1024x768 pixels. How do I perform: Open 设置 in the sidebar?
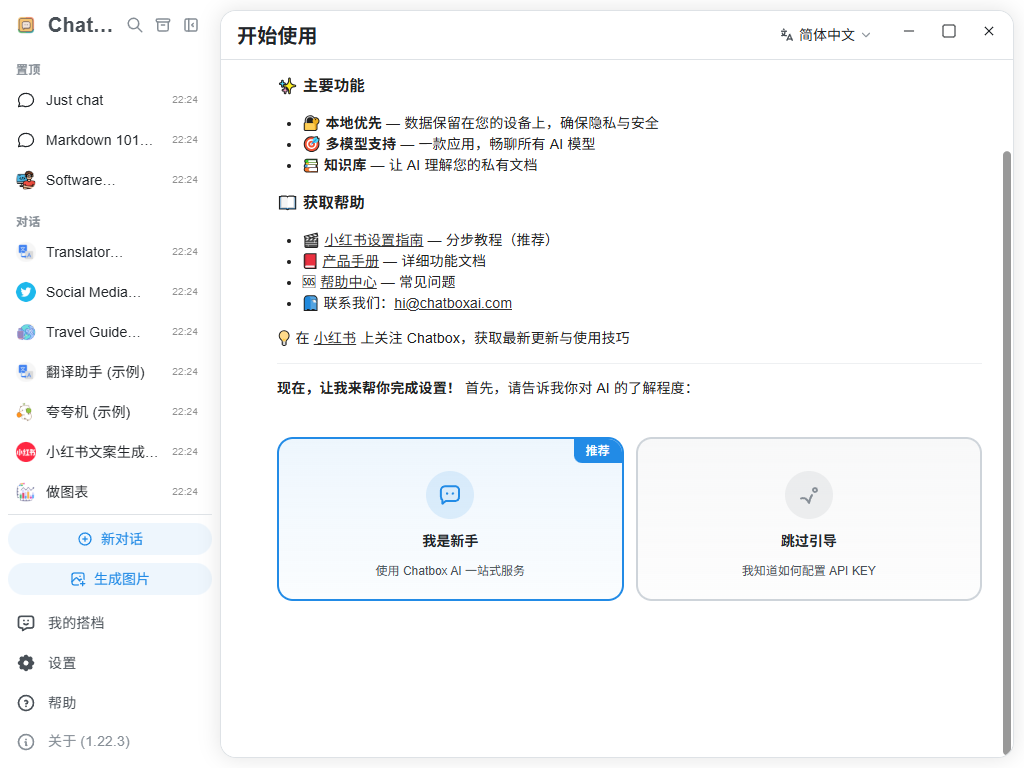pyautogui.click(x=108, y=663)
